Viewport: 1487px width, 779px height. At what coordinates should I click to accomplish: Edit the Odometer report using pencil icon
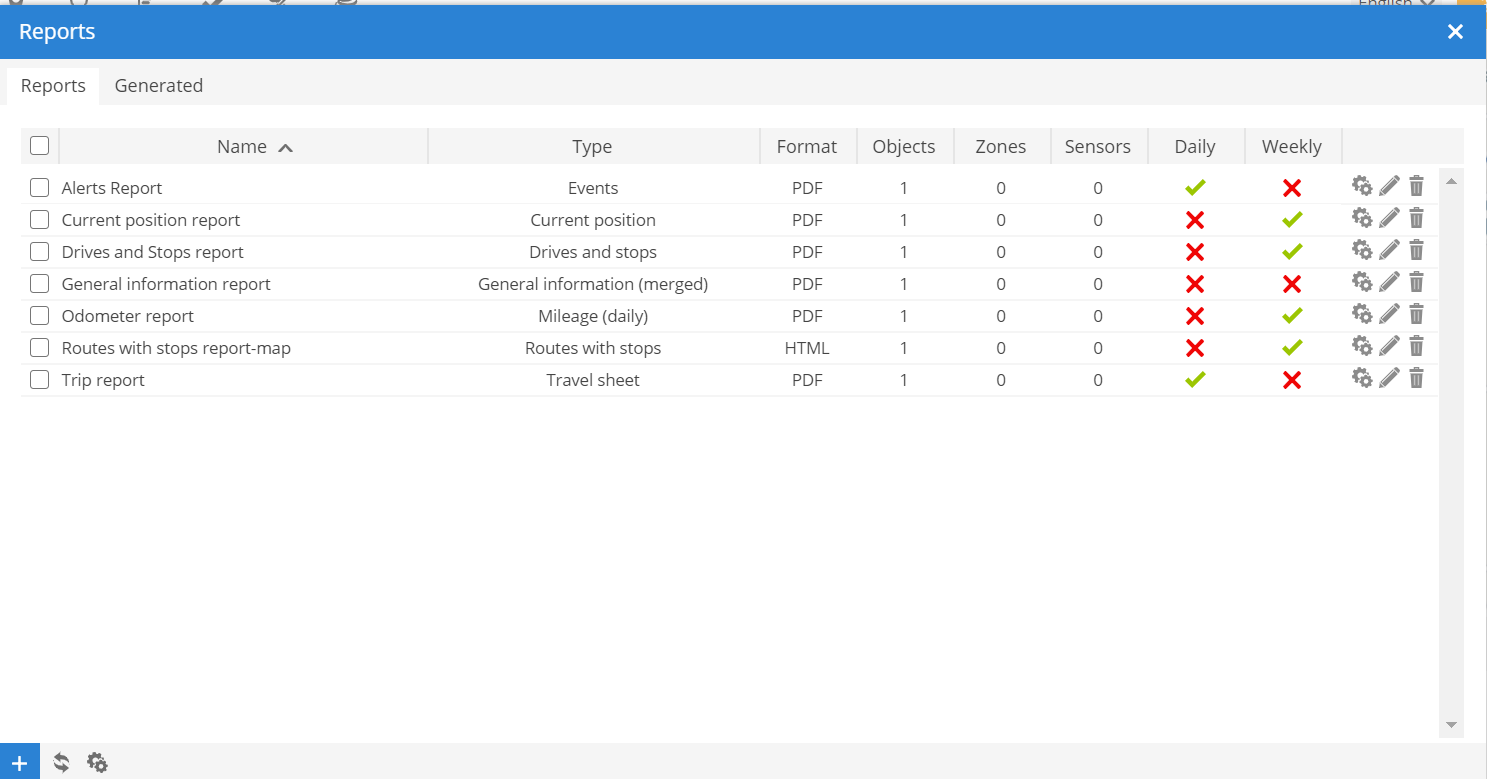(1389, 314)
